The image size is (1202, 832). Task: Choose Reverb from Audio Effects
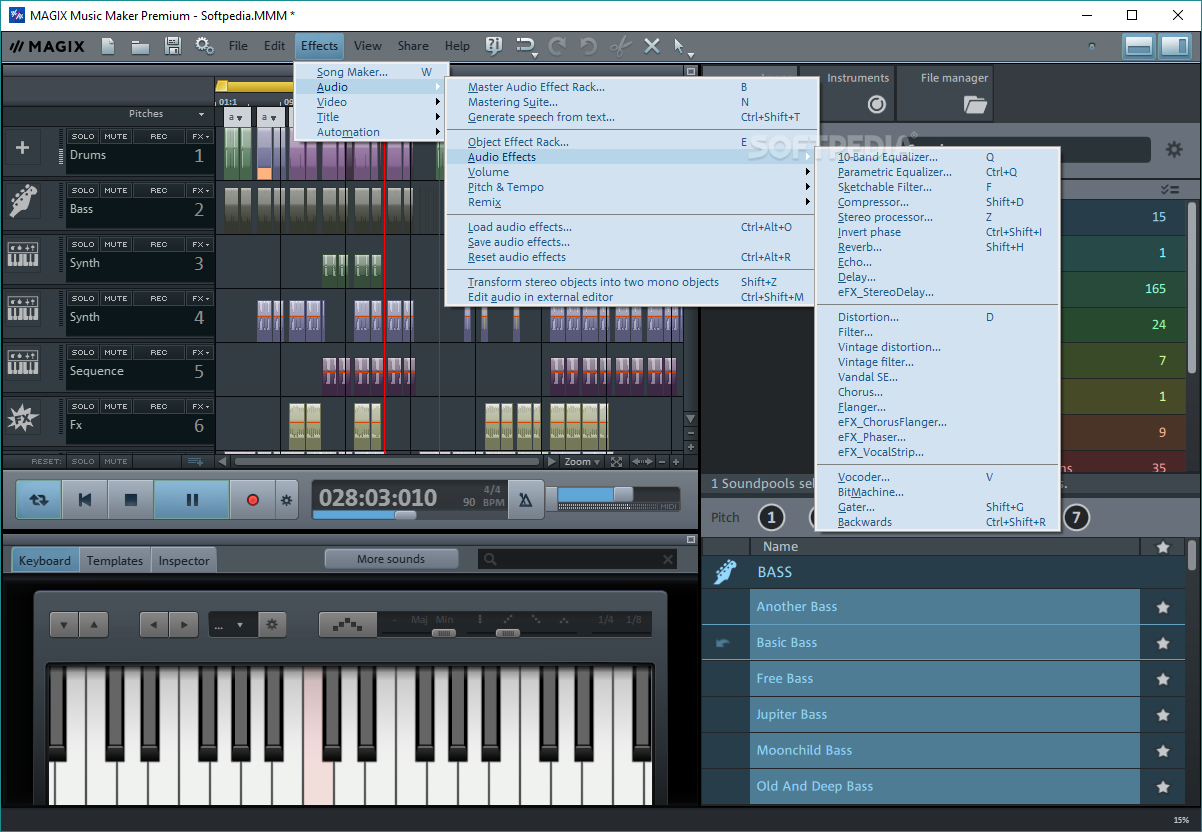pos(937,247)
